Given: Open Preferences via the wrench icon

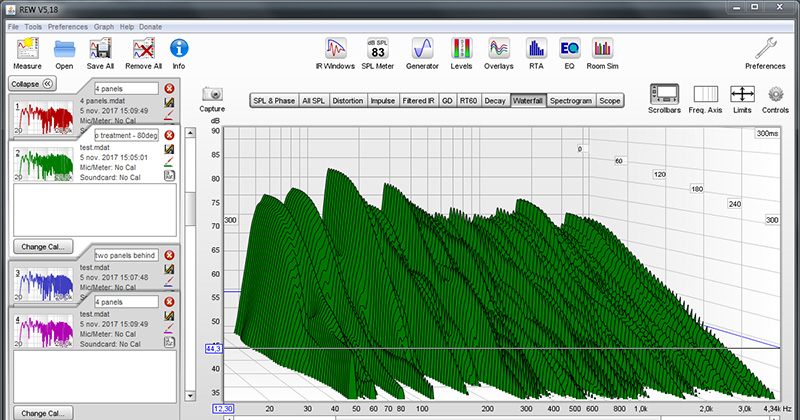Looking at the screenshot, I should point(765,48).
